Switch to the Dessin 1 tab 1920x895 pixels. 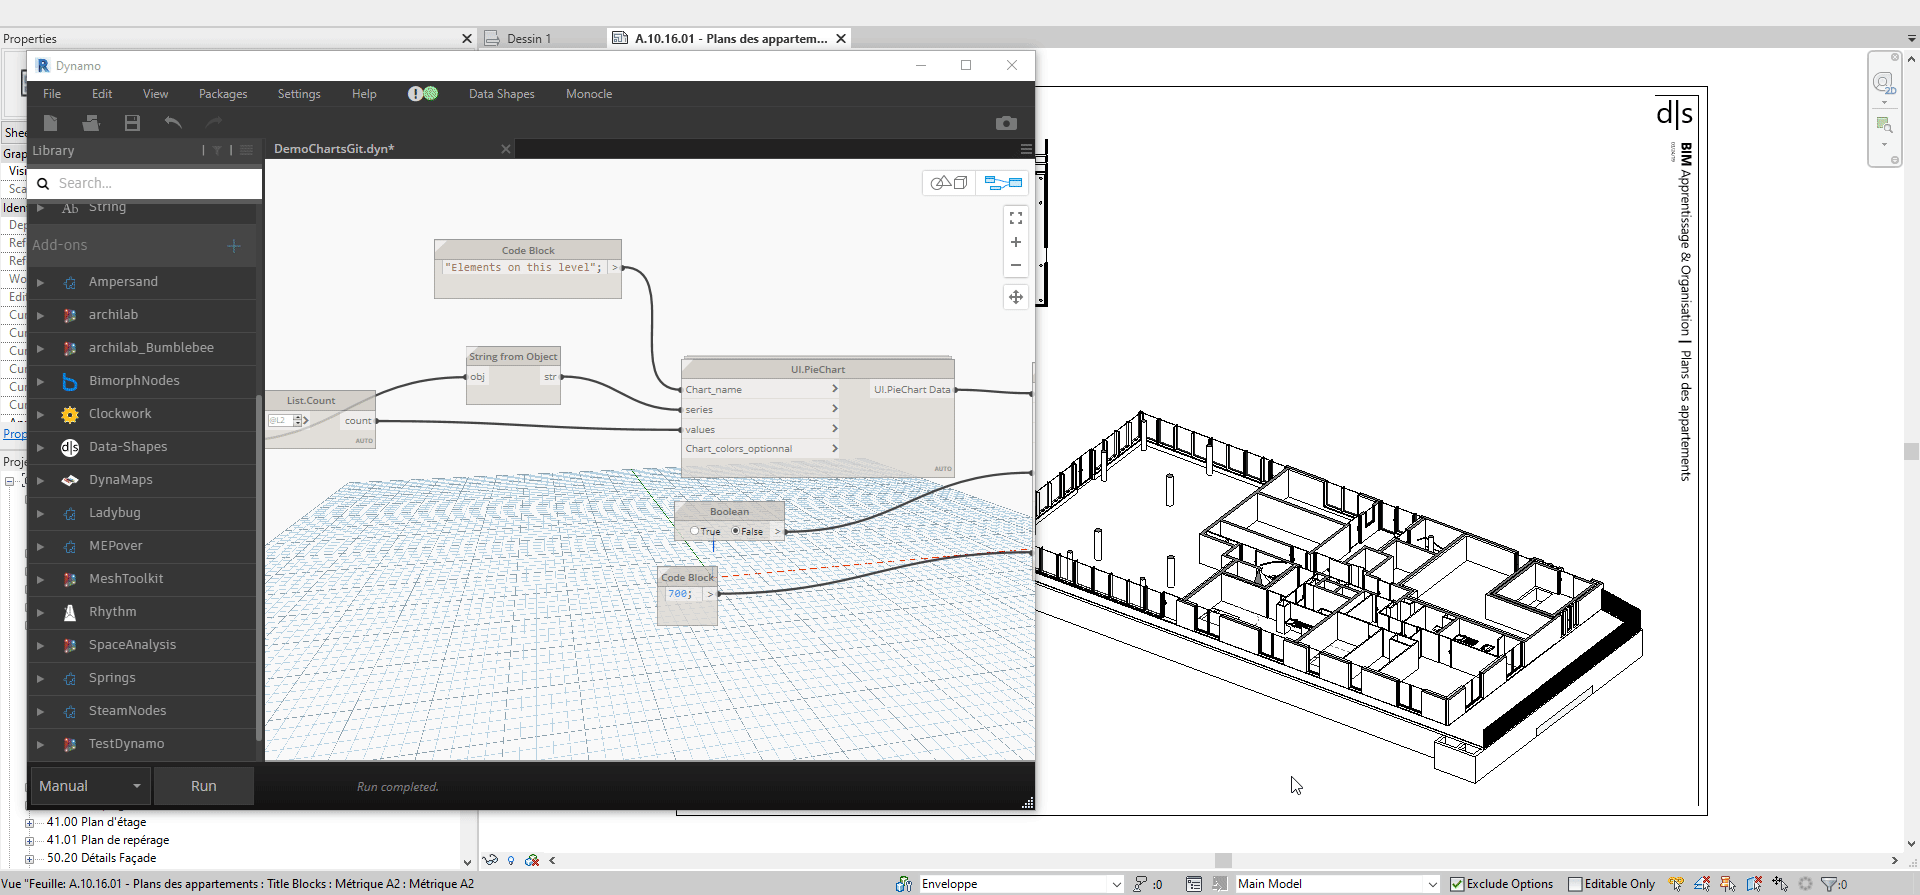pos(528,39)
